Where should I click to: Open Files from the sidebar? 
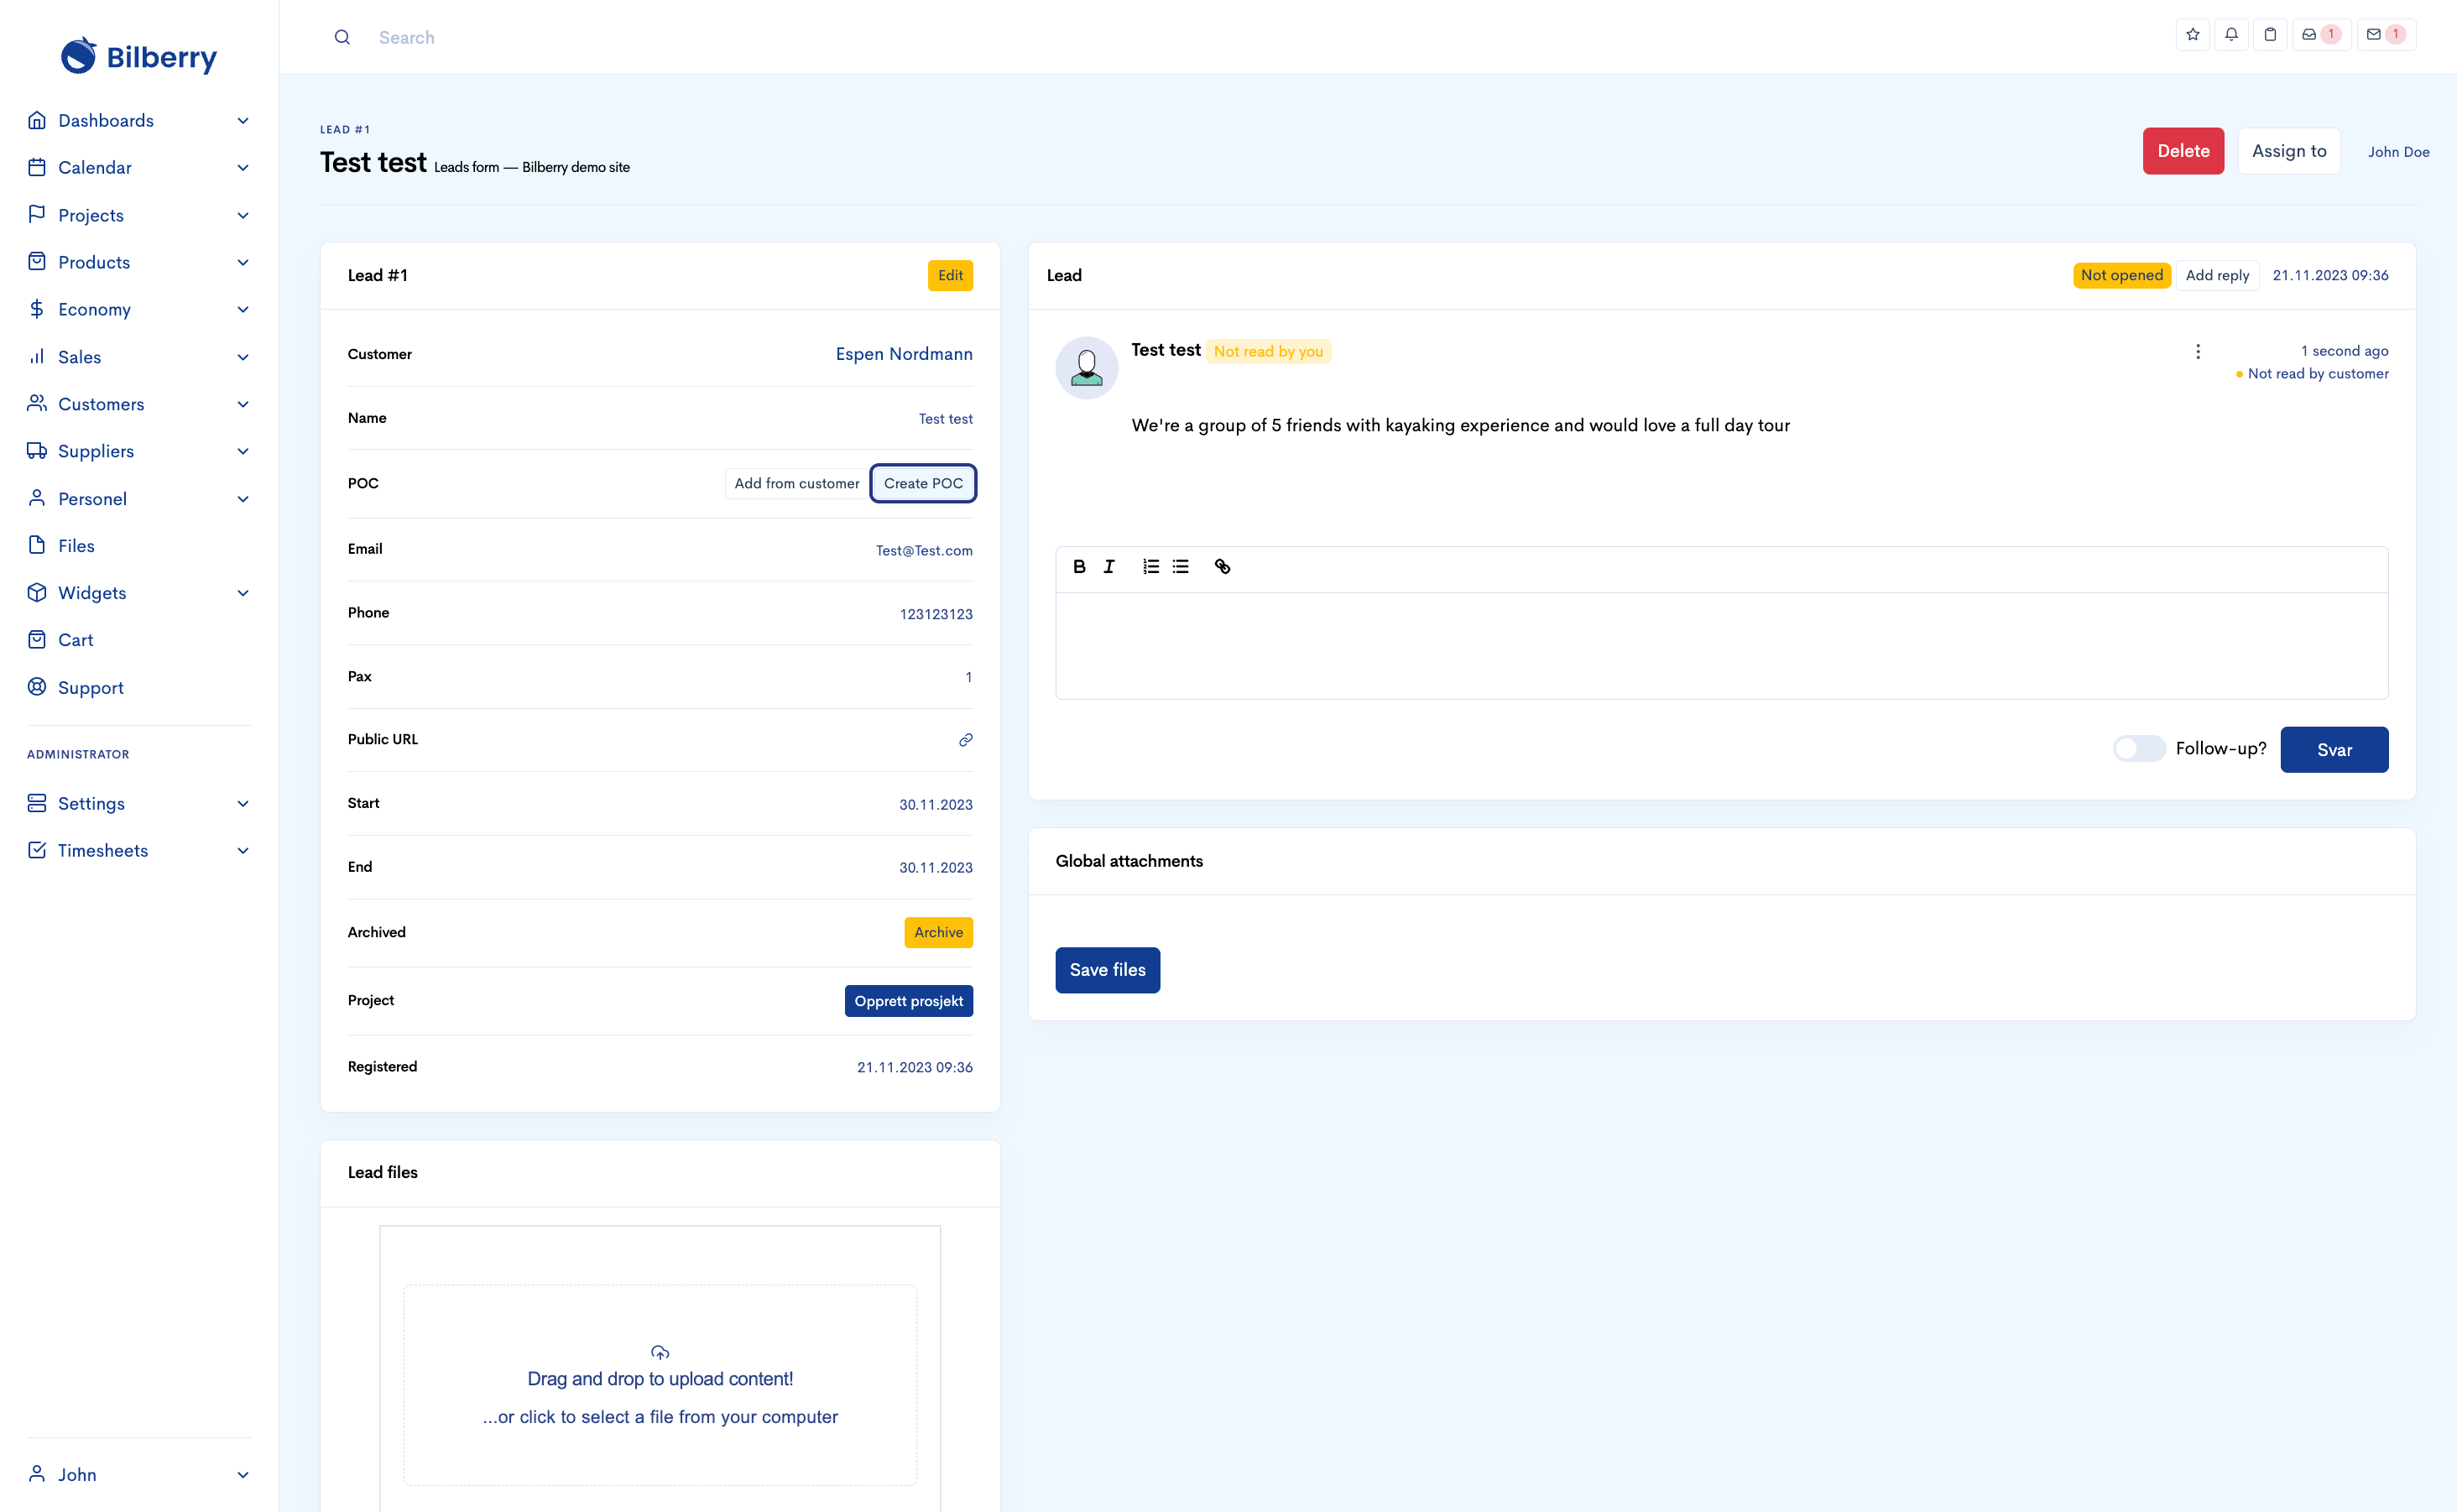(x=76, y=546)
